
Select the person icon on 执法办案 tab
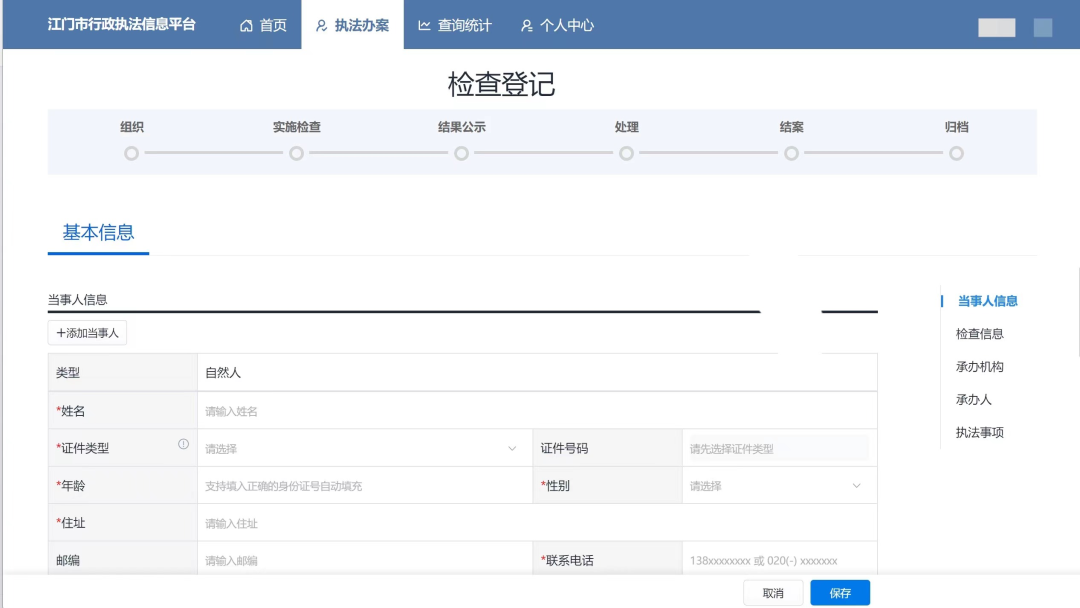(x=321, y=26)
